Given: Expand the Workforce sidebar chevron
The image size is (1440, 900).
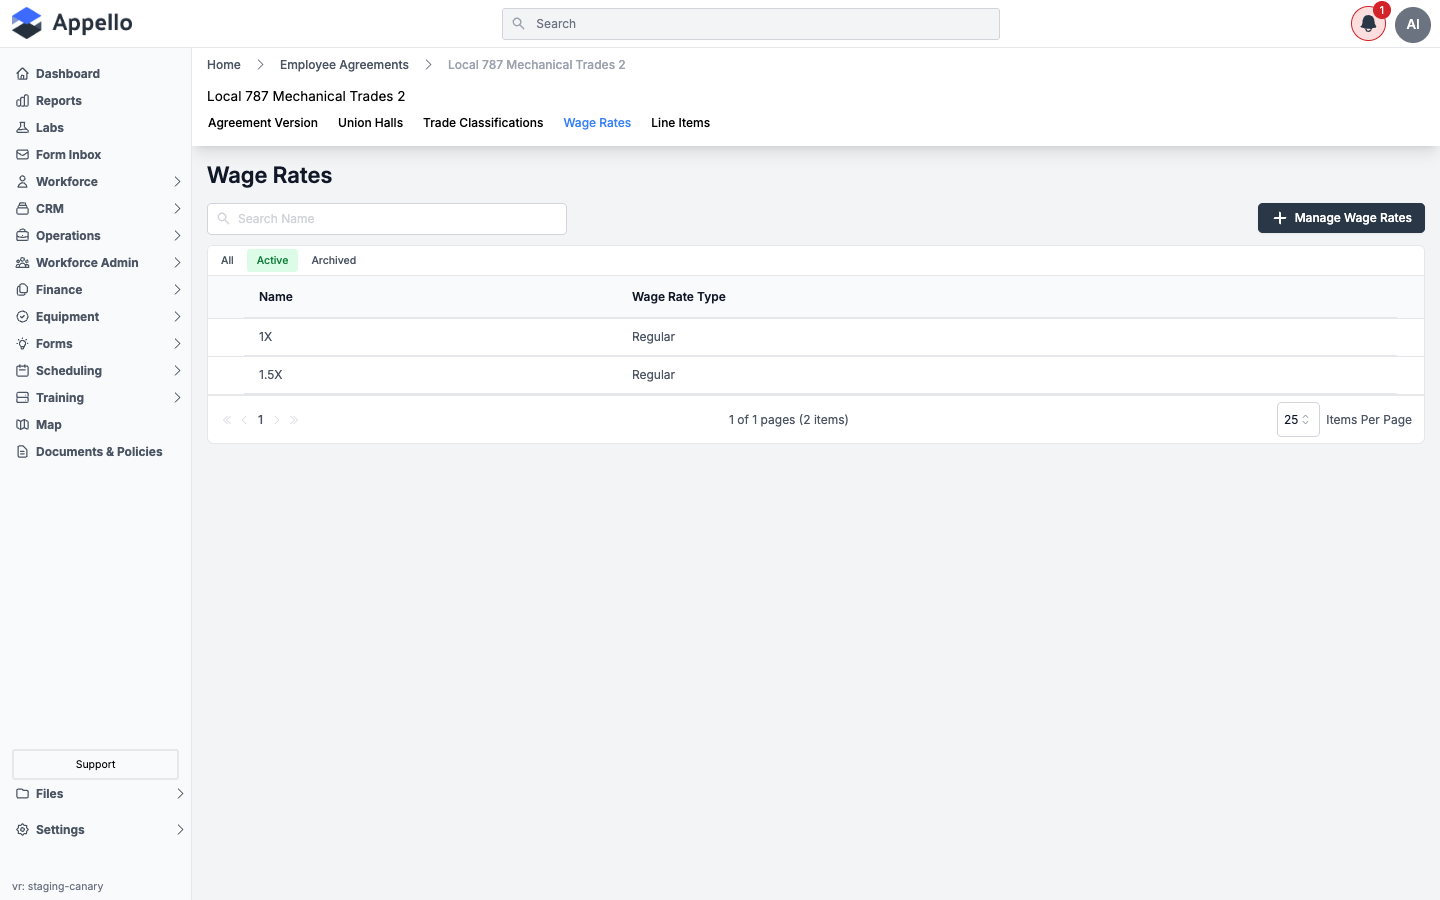Looking at the screenshot, I should click(x=177, y=182).
